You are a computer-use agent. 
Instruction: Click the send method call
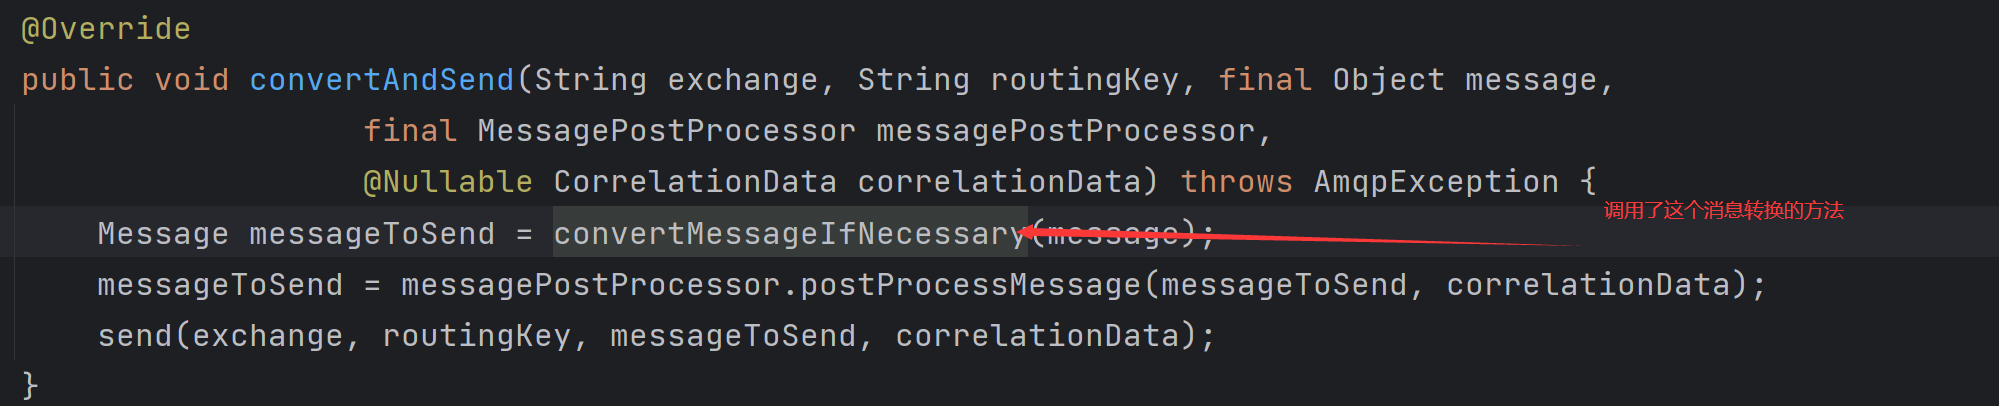[135, 336]
